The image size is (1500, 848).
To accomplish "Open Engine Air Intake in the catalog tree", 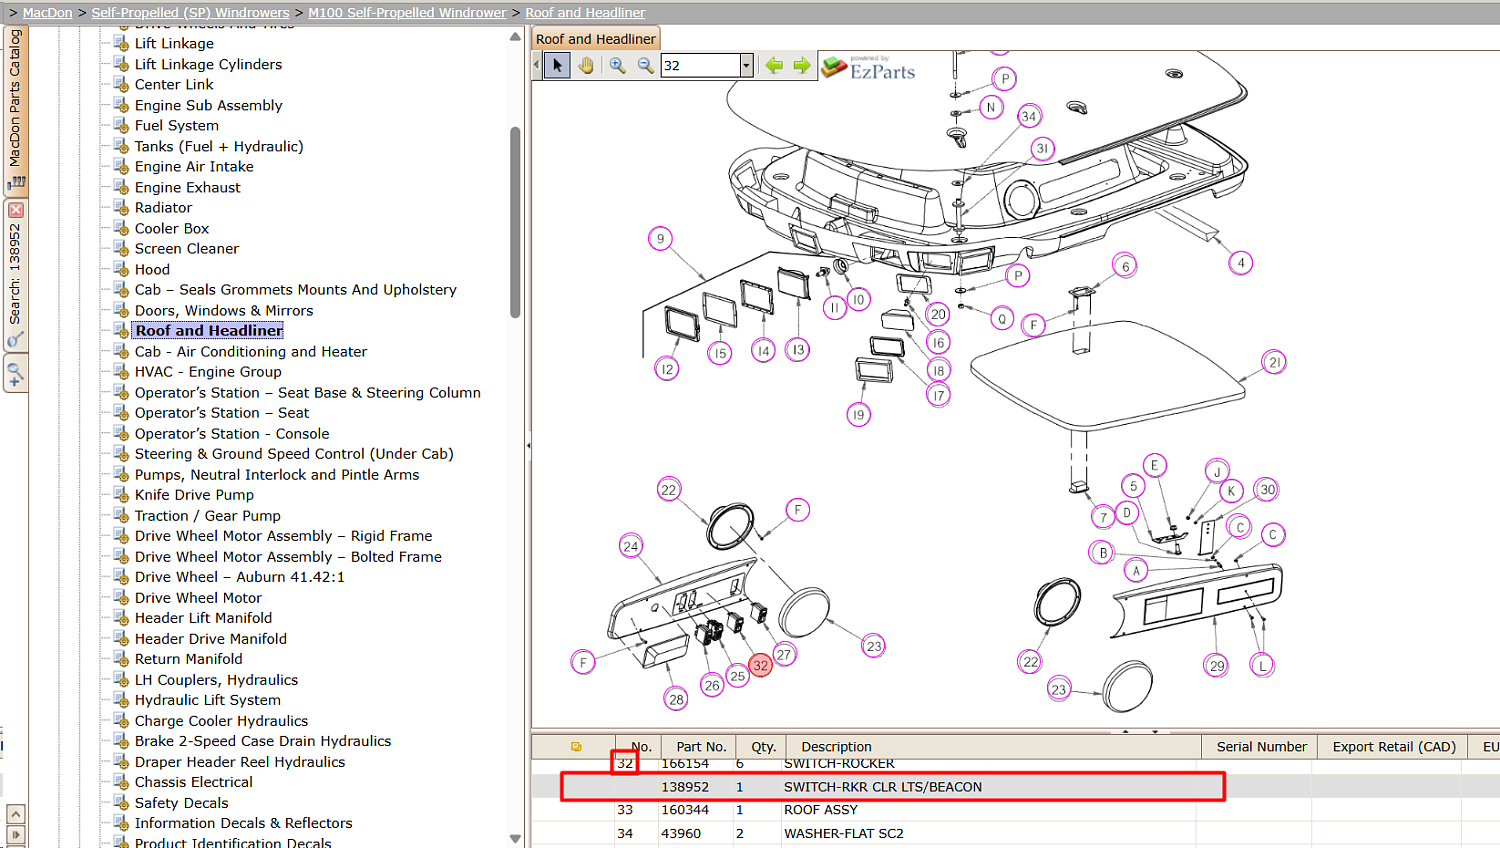I will pos(194,167).
